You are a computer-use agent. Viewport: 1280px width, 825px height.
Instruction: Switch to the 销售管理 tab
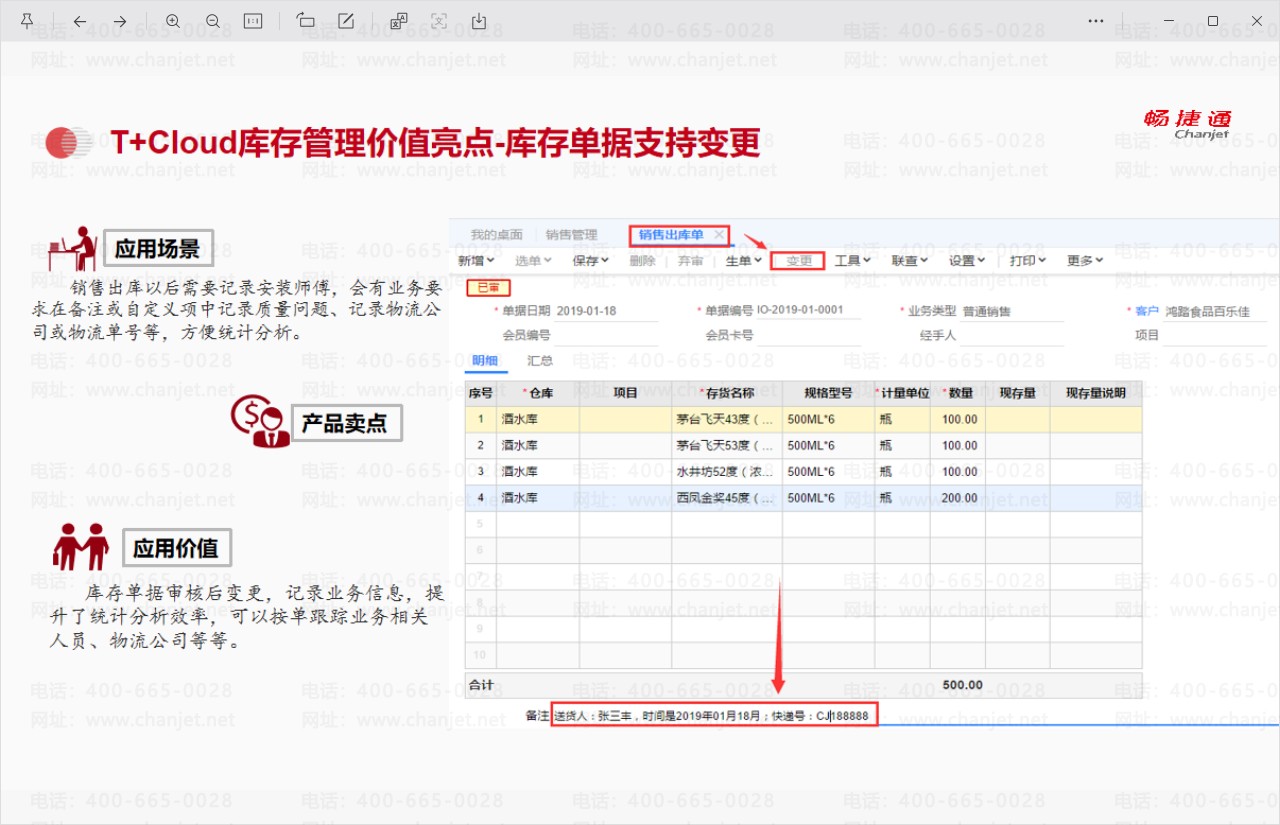[x=572, y=235]
